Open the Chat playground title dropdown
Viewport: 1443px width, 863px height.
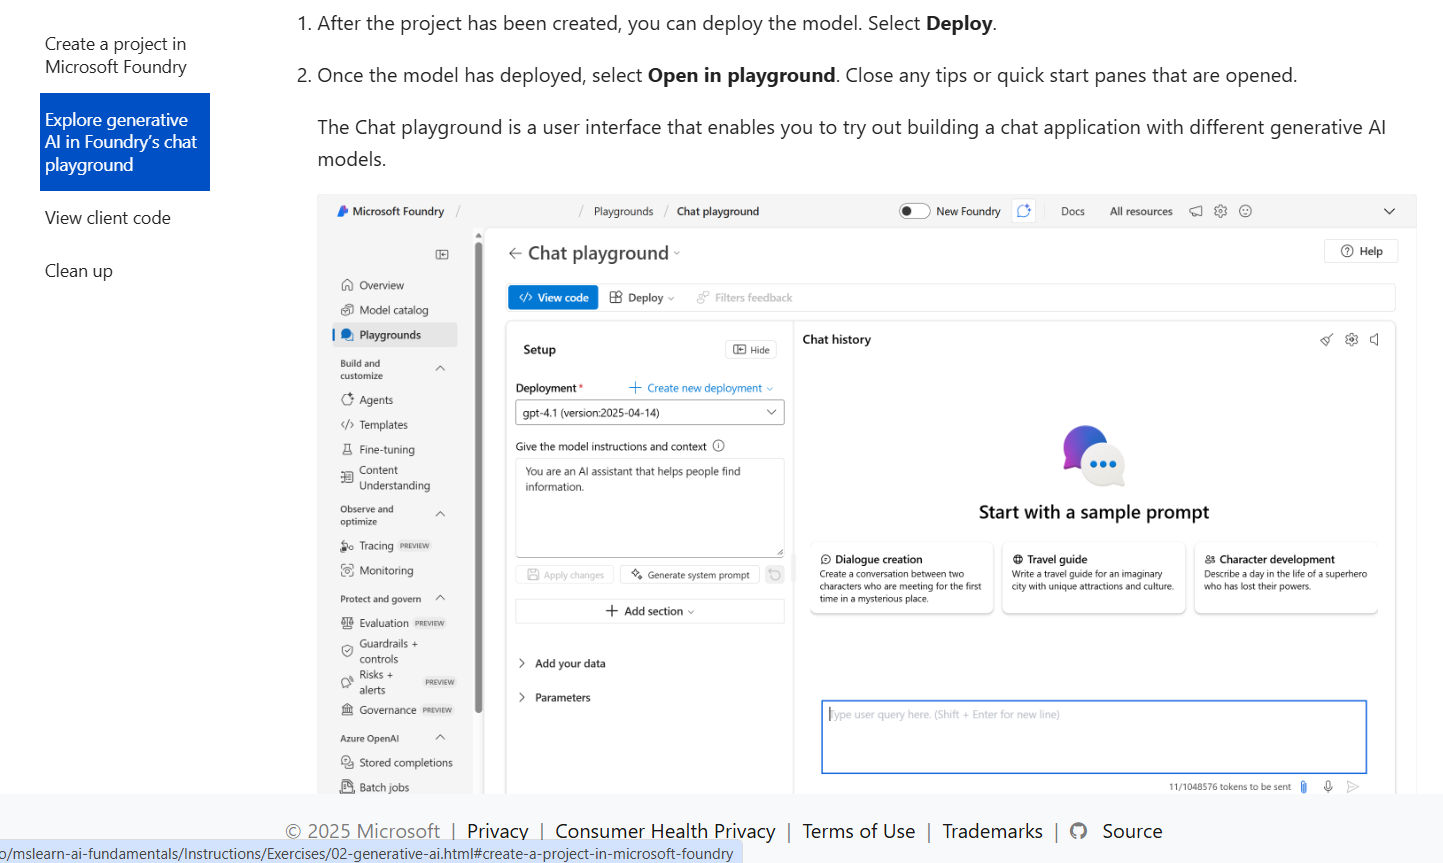point(677,254)
